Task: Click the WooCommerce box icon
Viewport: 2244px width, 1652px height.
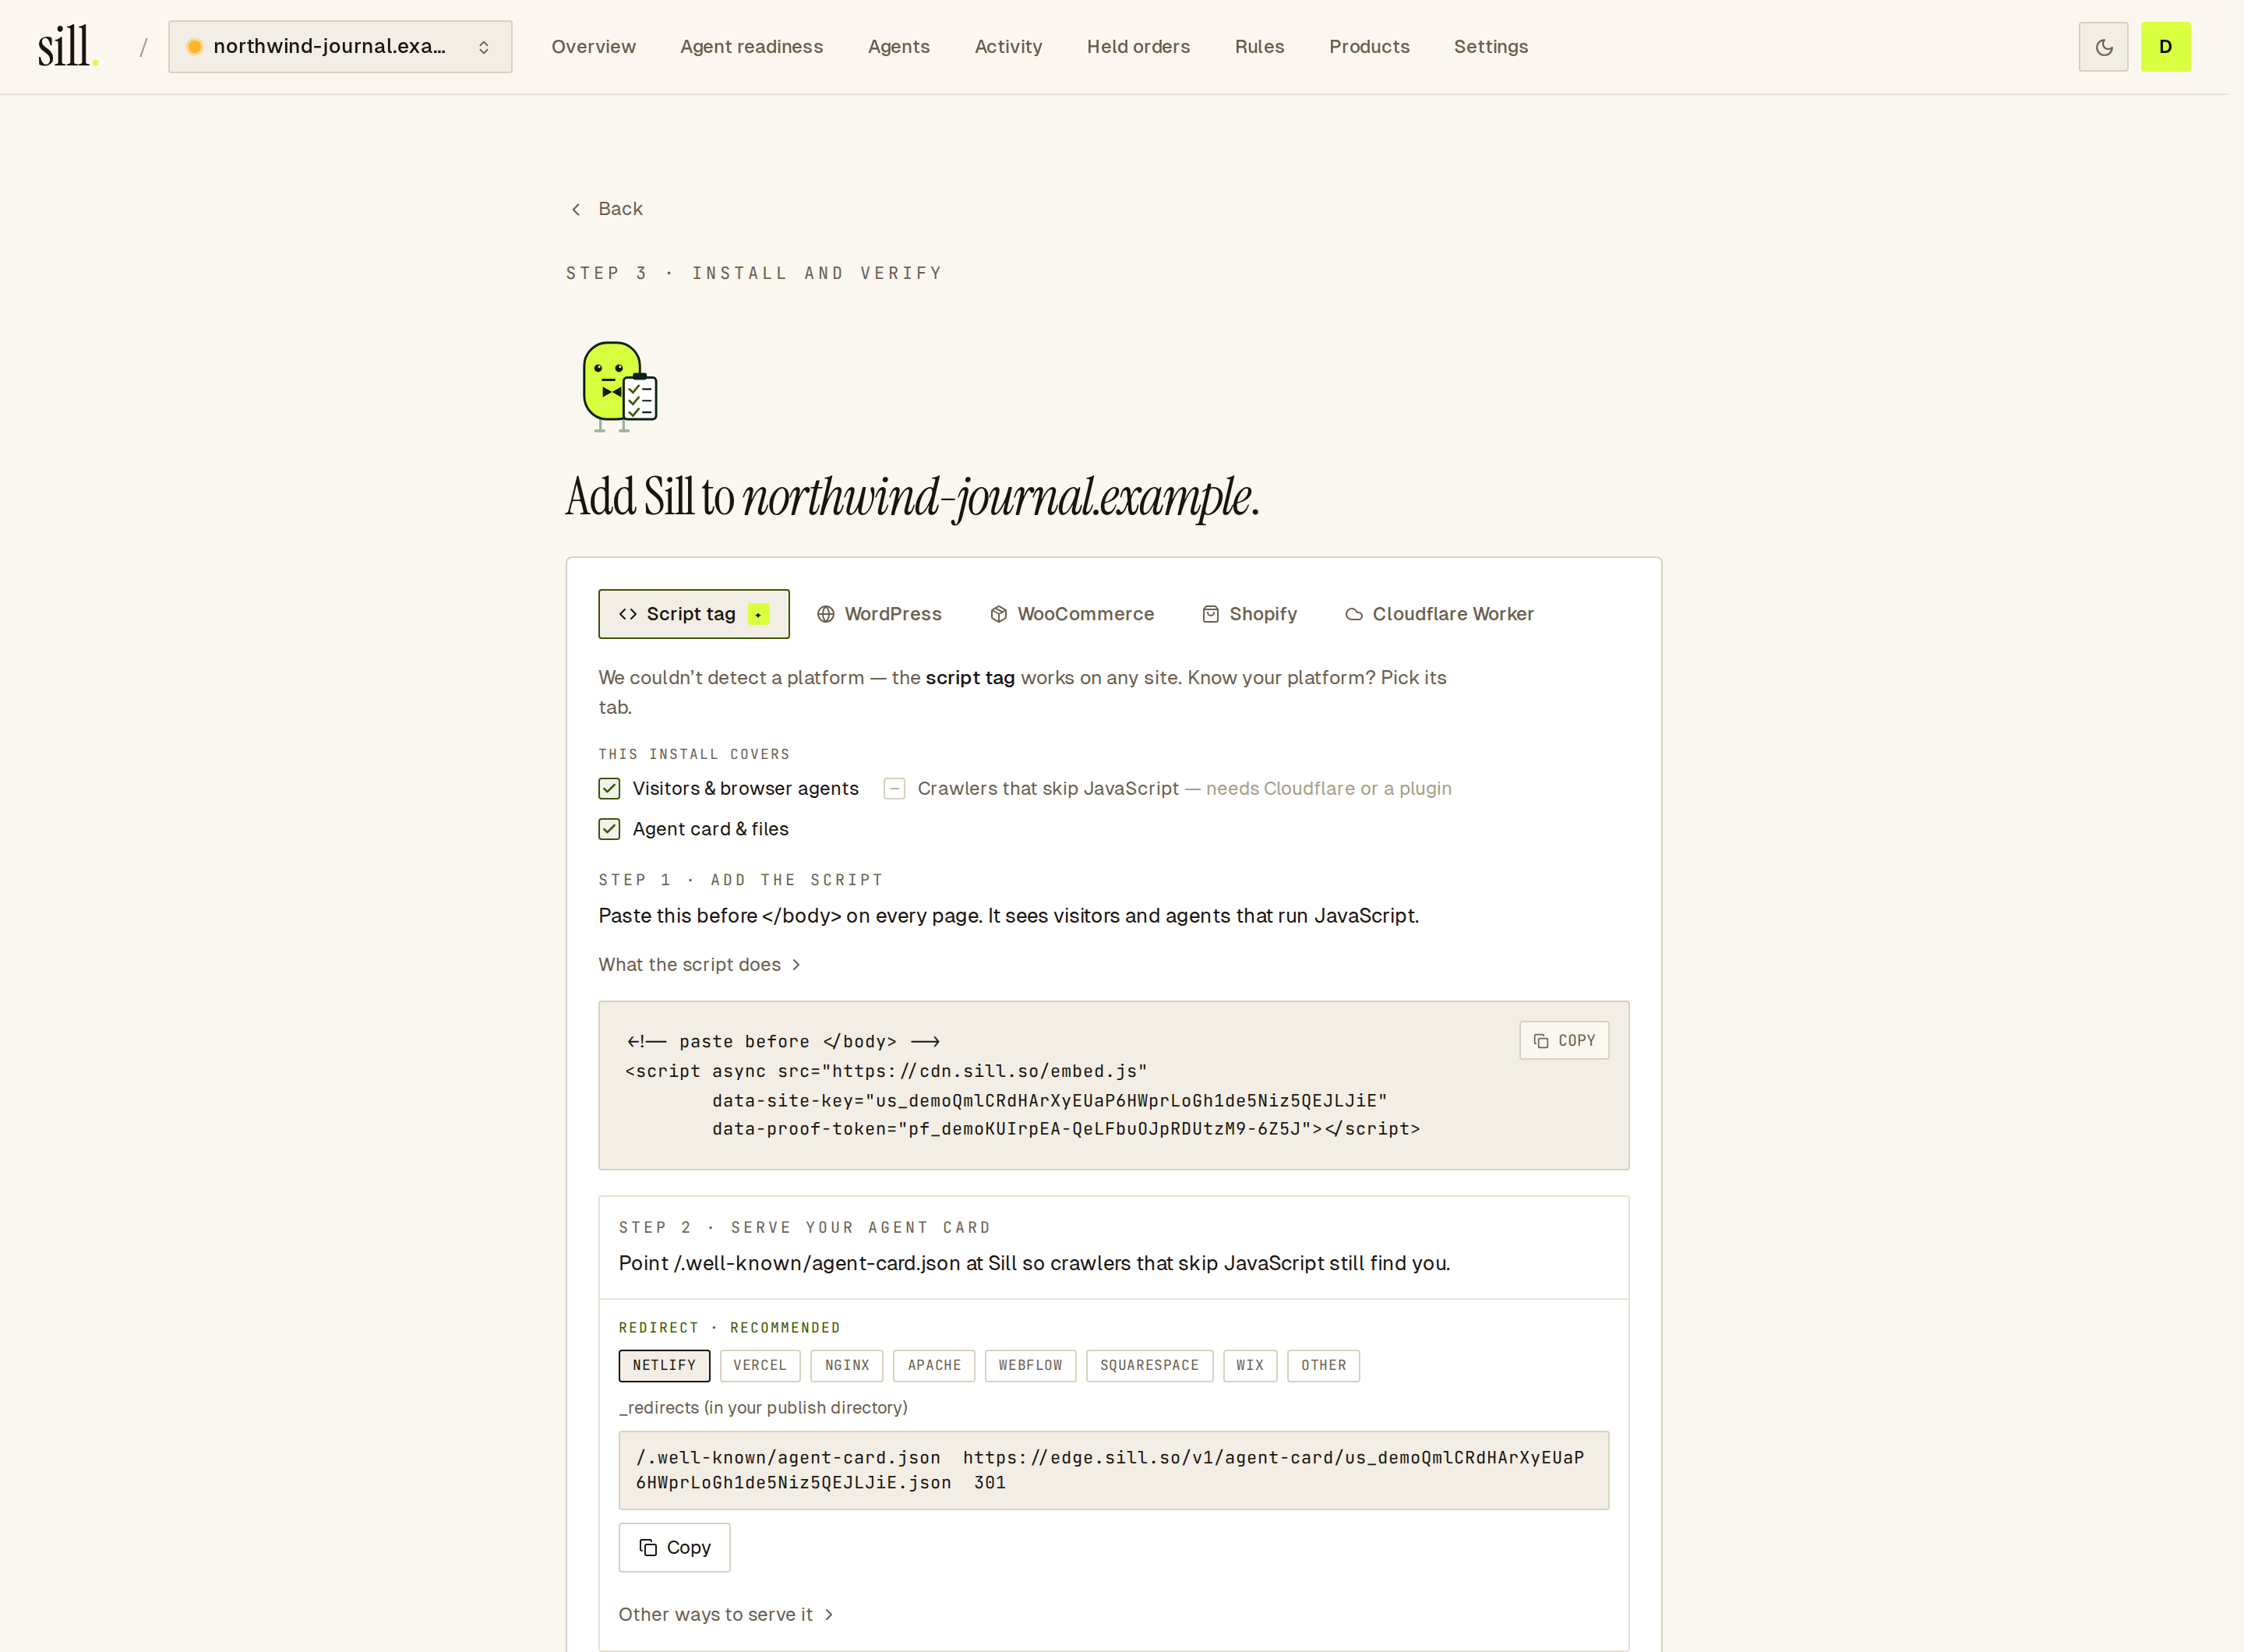Action: click(x=998, y=614)
